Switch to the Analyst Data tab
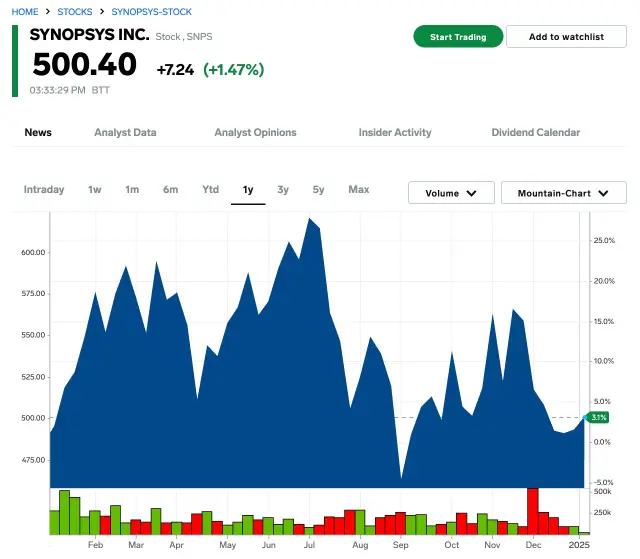640x559 pixels. [x=125, y=133]
